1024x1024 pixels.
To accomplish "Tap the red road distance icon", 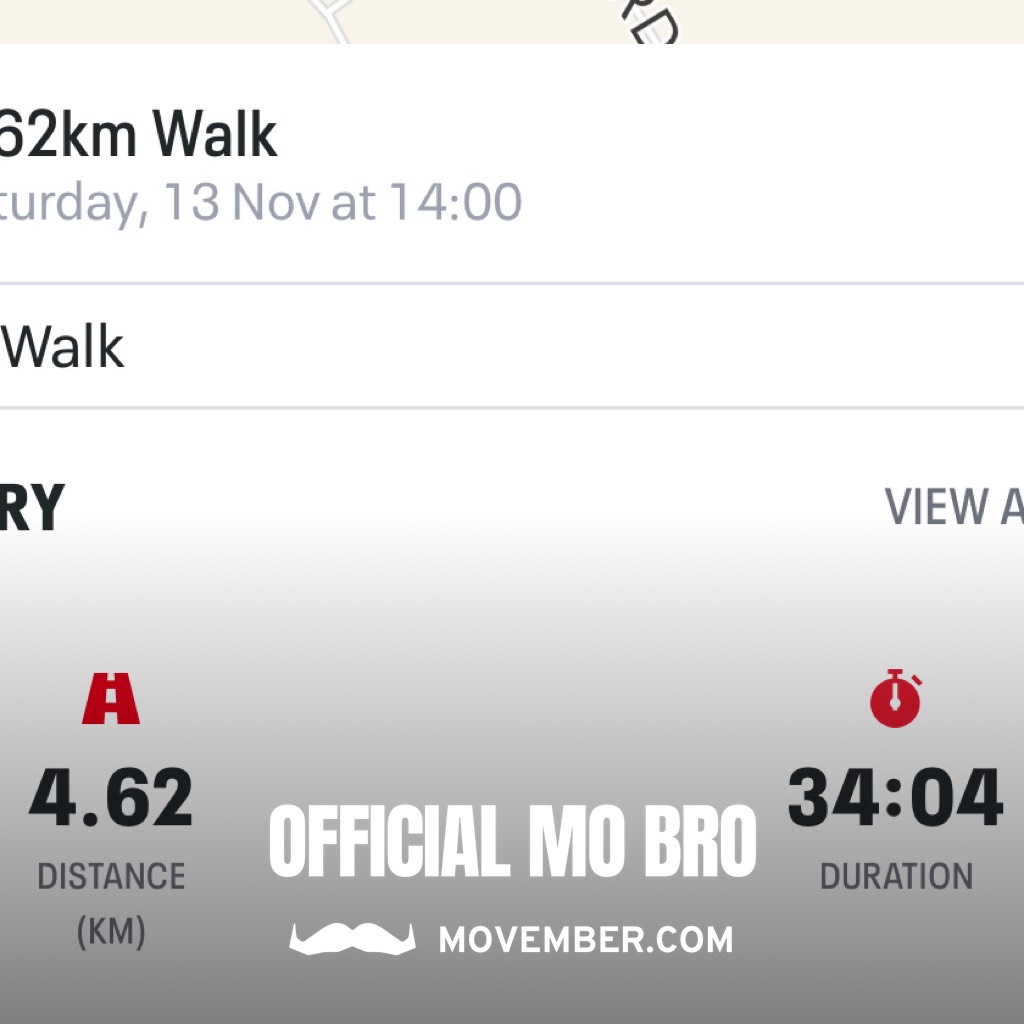I will tap(111, 699).
